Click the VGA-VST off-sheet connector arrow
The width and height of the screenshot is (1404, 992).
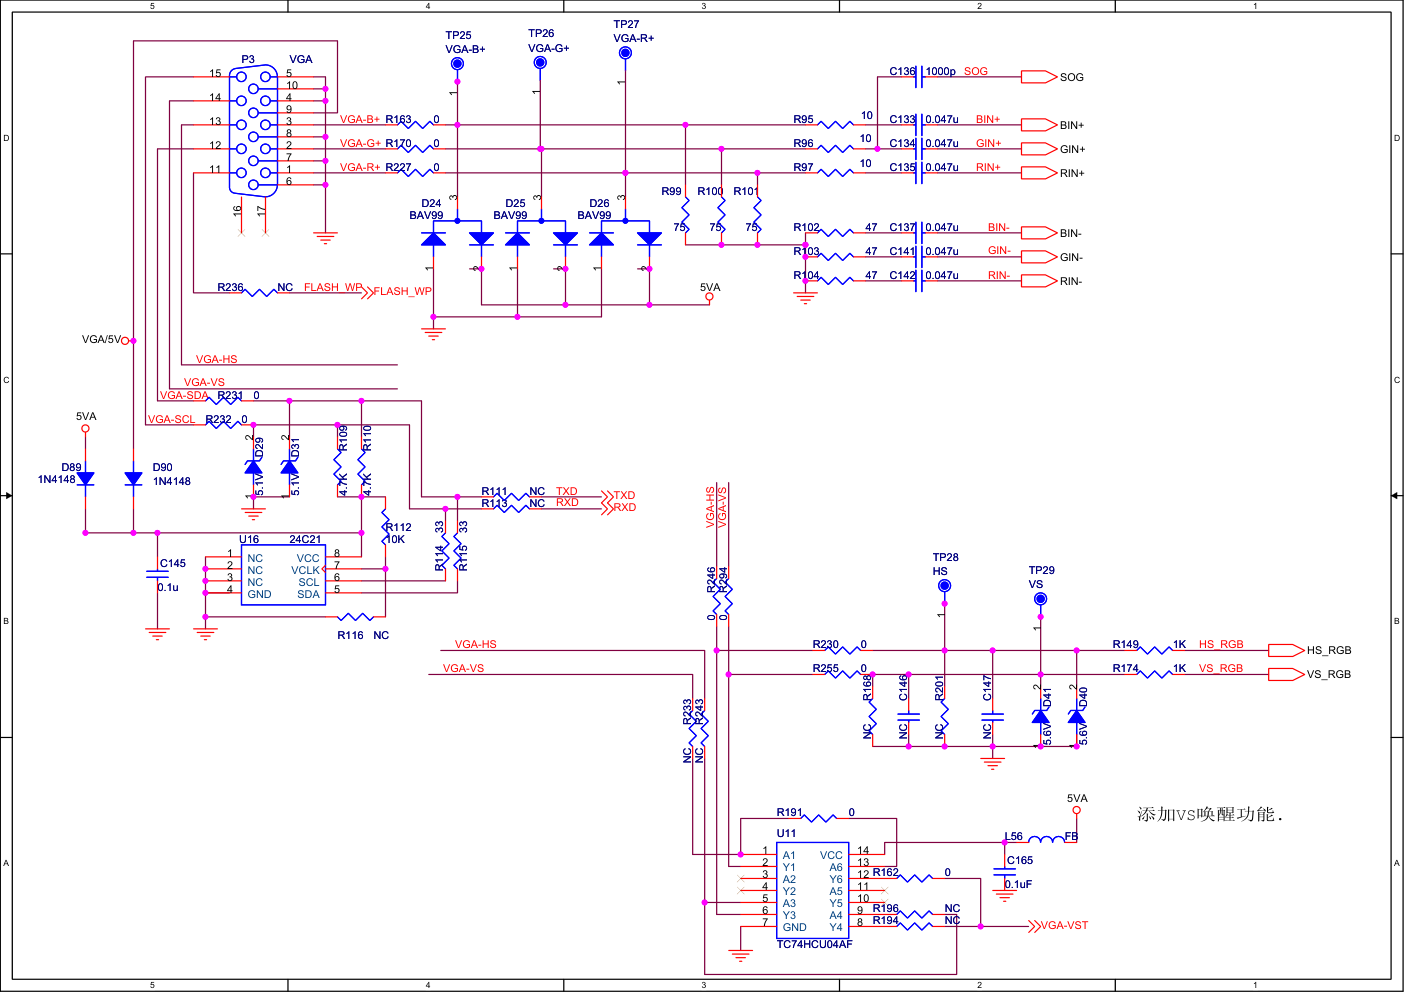(x=1034, y=926)
